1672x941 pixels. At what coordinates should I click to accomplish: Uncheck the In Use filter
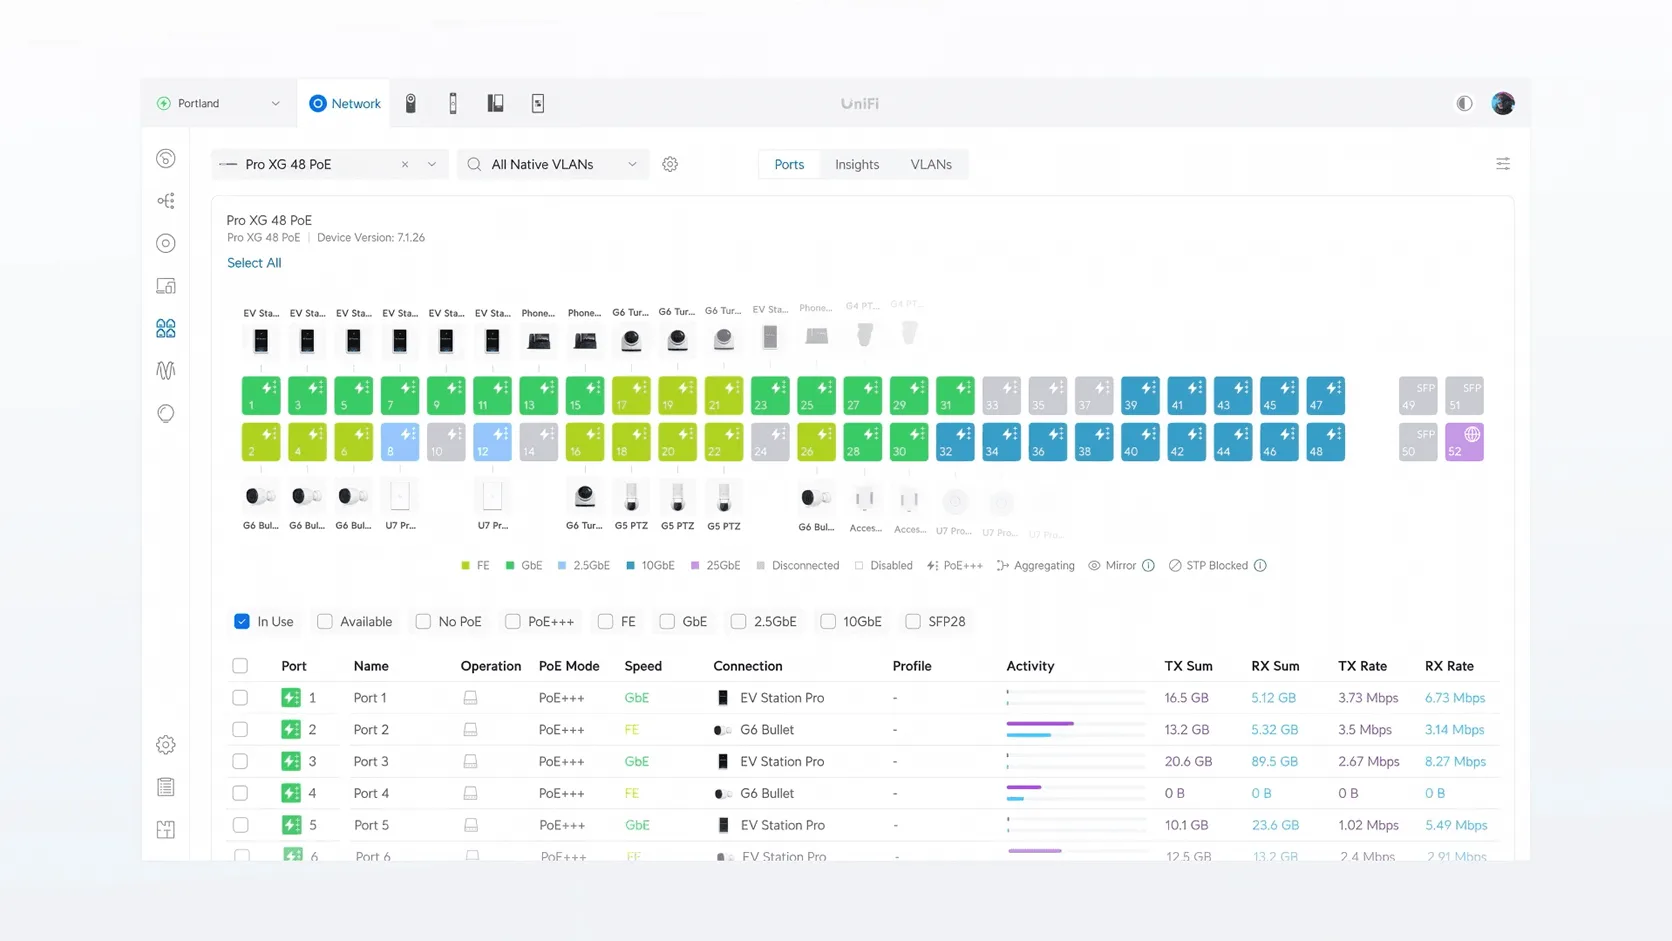coord(242,621)
